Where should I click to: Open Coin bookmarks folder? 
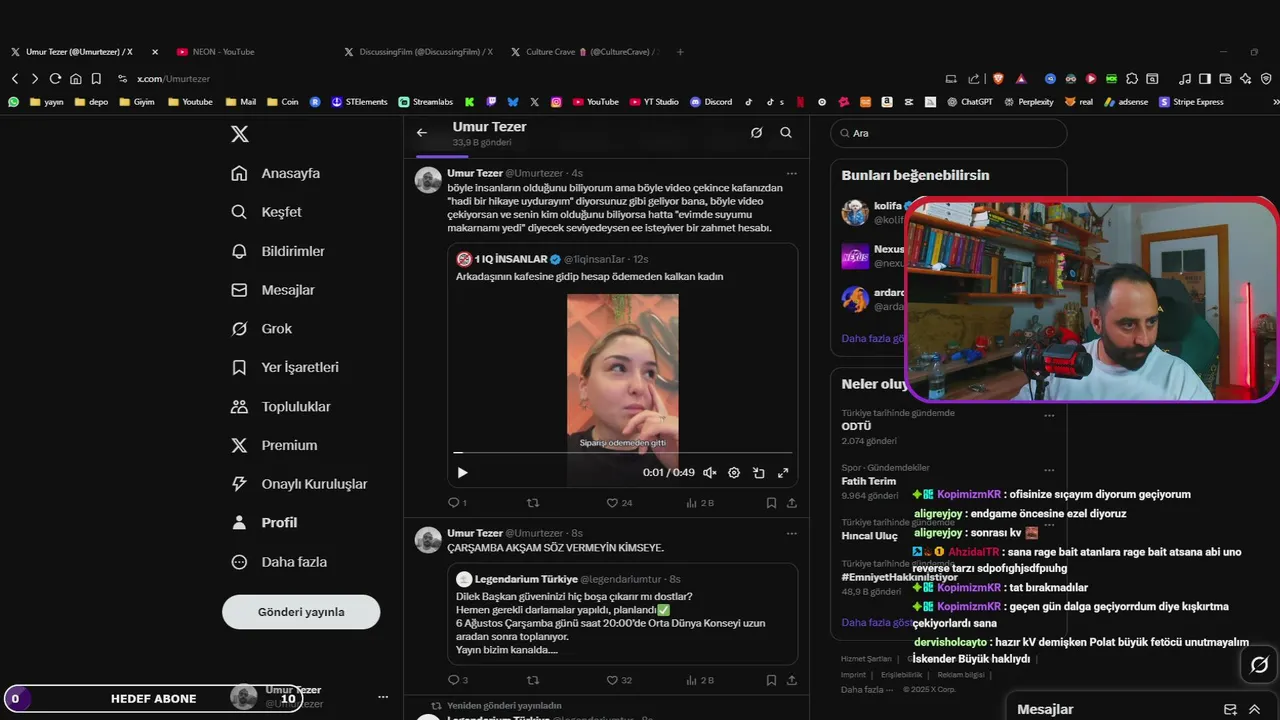tap(282, 102)
